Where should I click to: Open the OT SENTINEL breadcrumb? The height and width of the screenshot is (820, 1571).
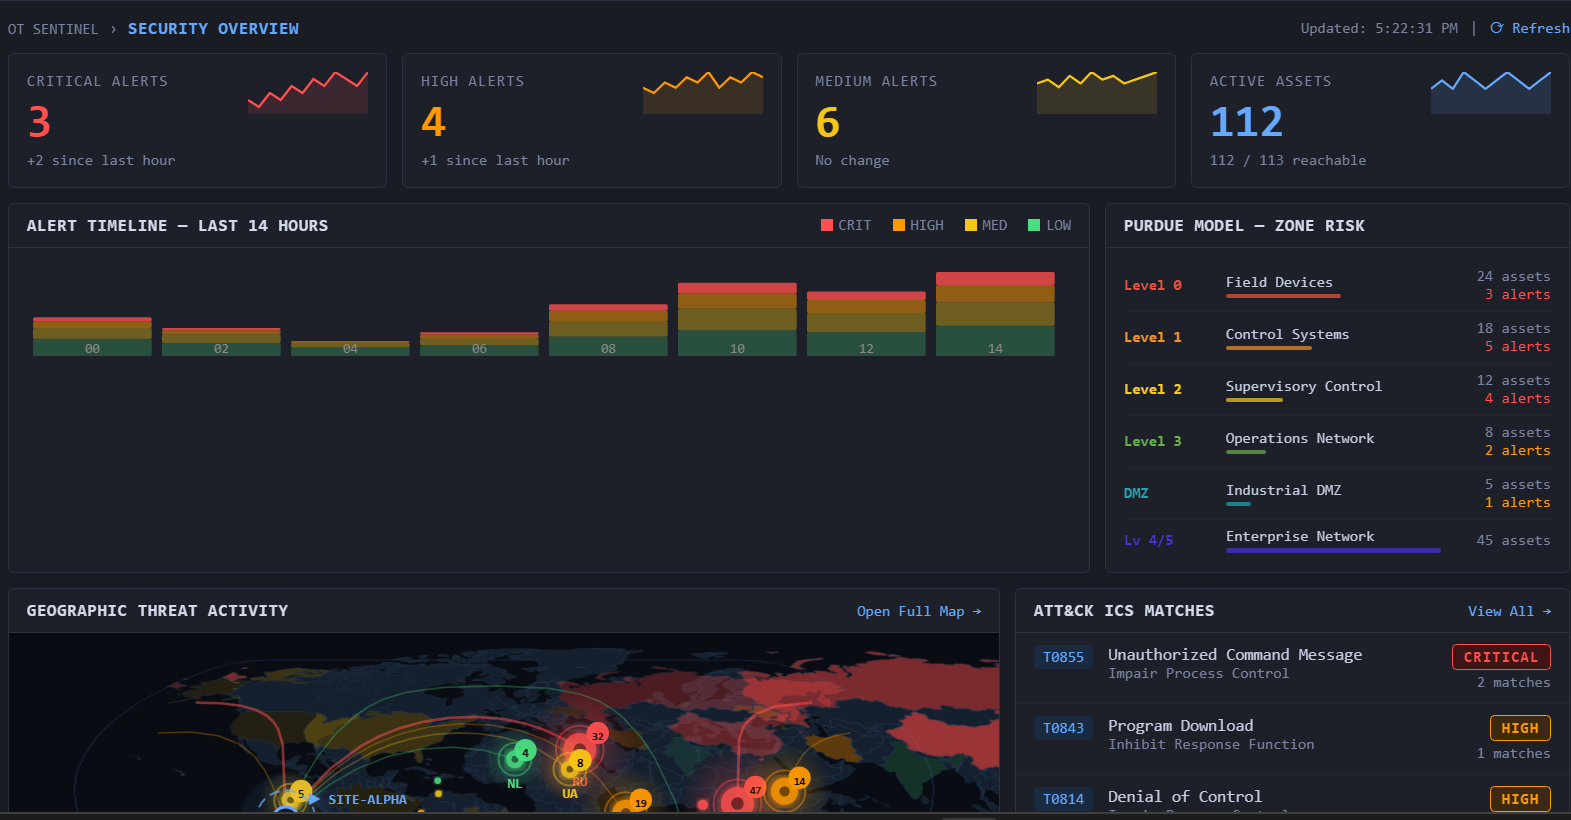coord(53,29)
